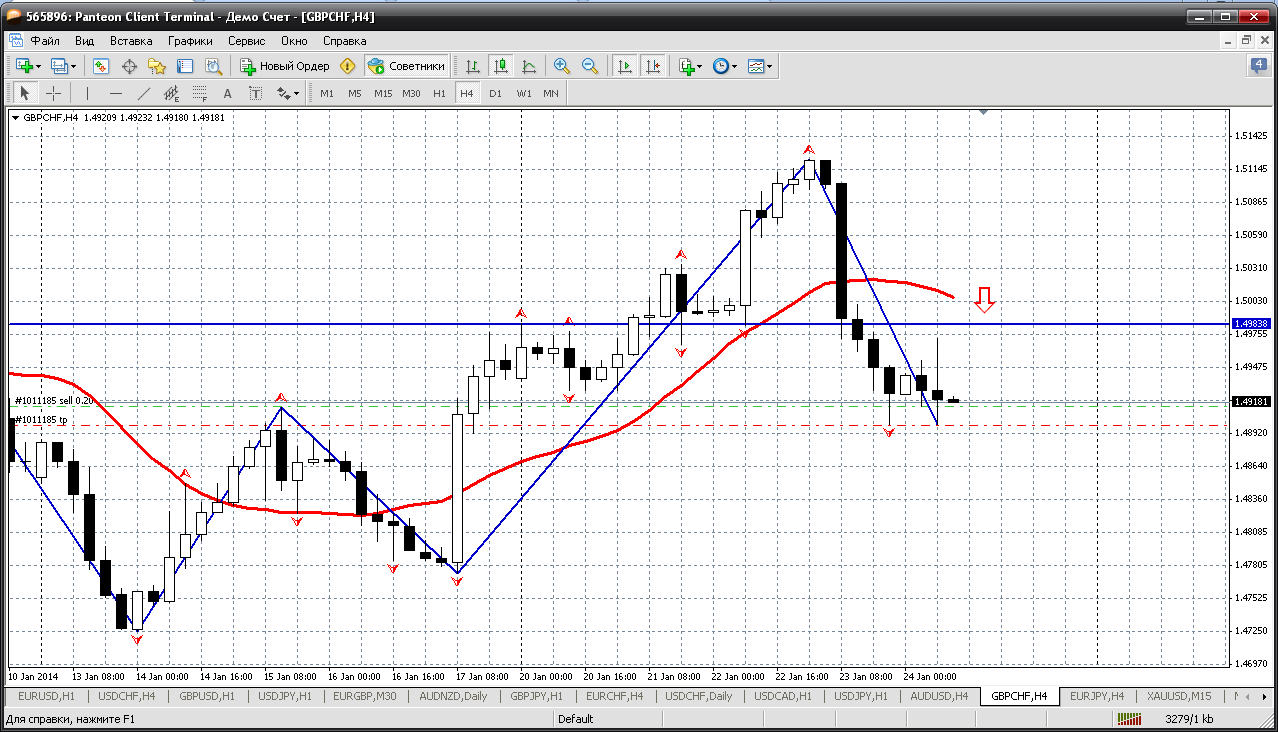Switch timeframe to W1

pos(524,93)
